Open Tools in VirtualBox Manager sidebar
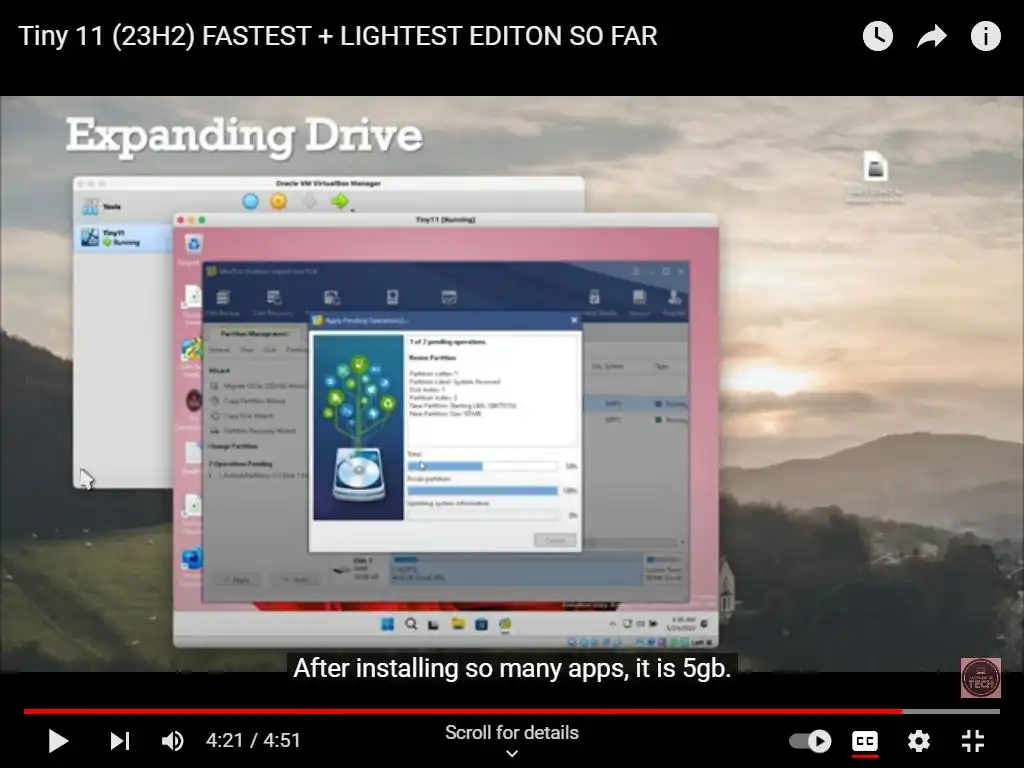 pyautogui.click(x=103, y=207)
